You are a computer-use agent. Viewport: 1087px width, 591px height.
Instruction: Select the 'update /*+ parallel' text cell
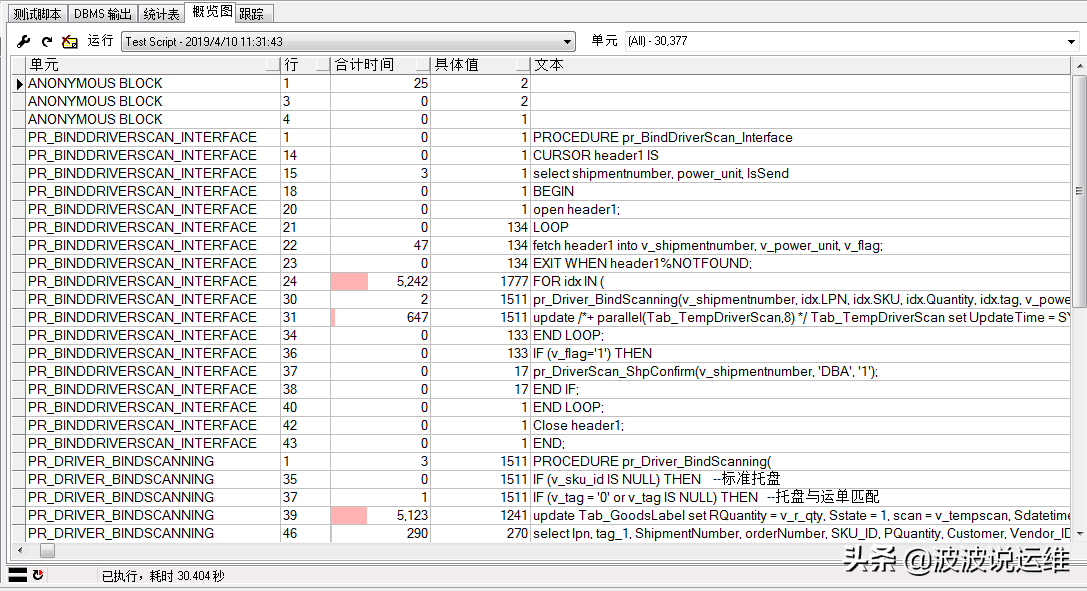tap(801, 317)
